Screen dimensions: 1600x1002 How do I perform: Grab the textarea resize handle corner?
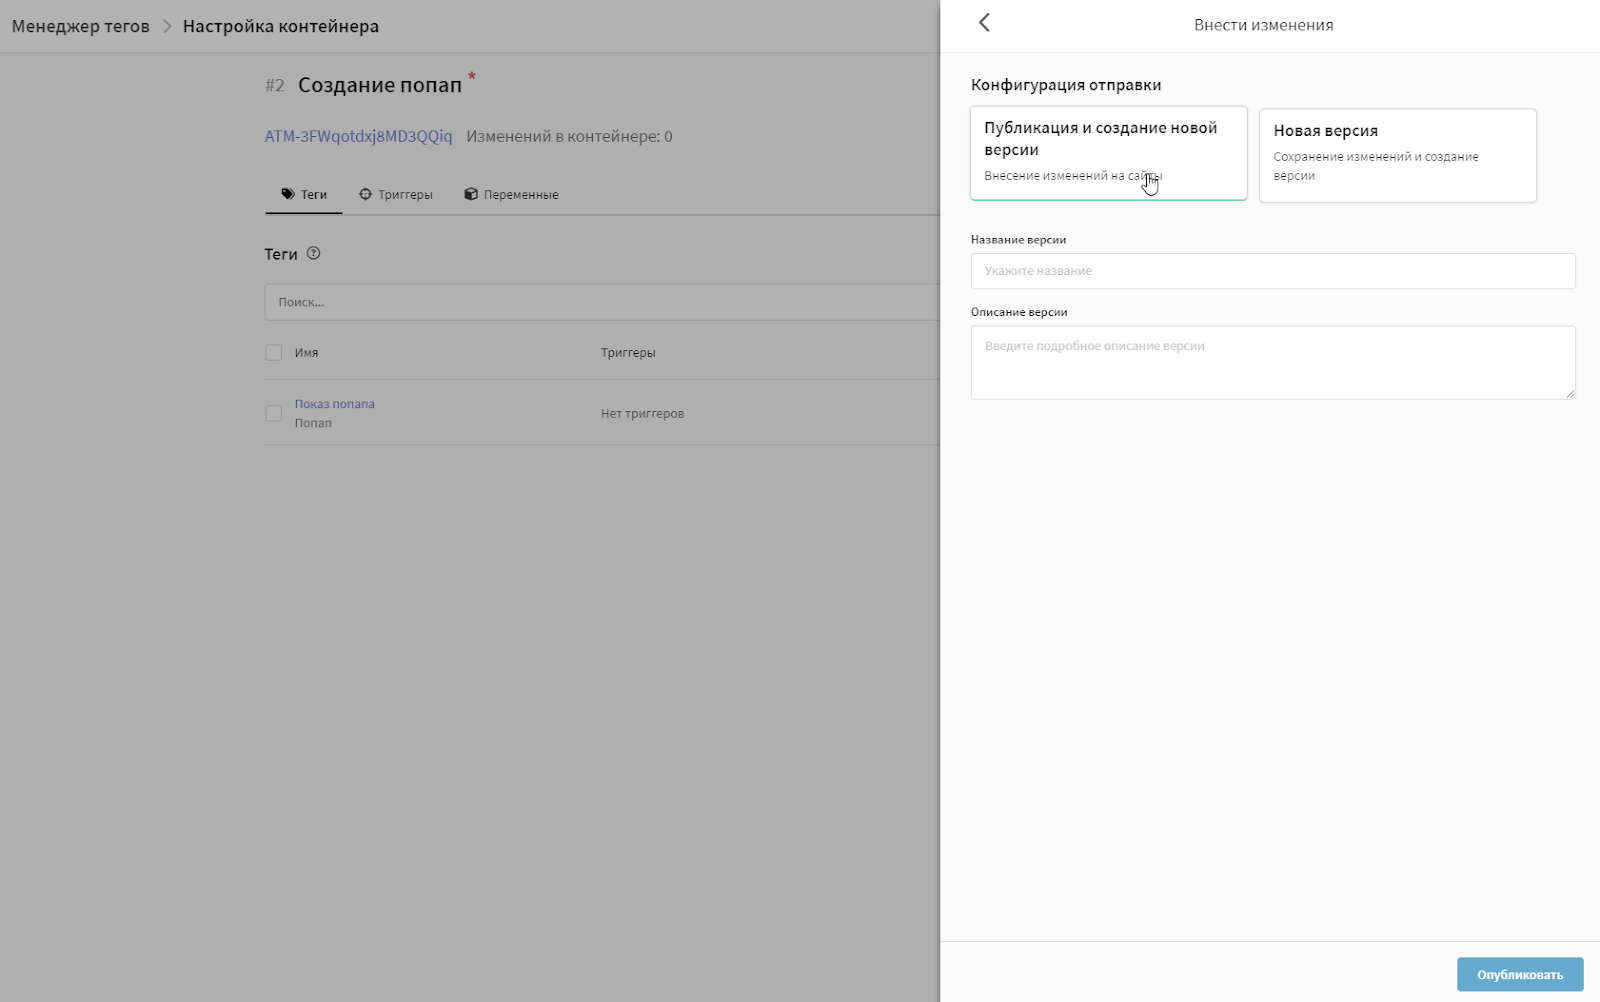click(x=1570, y=393)
